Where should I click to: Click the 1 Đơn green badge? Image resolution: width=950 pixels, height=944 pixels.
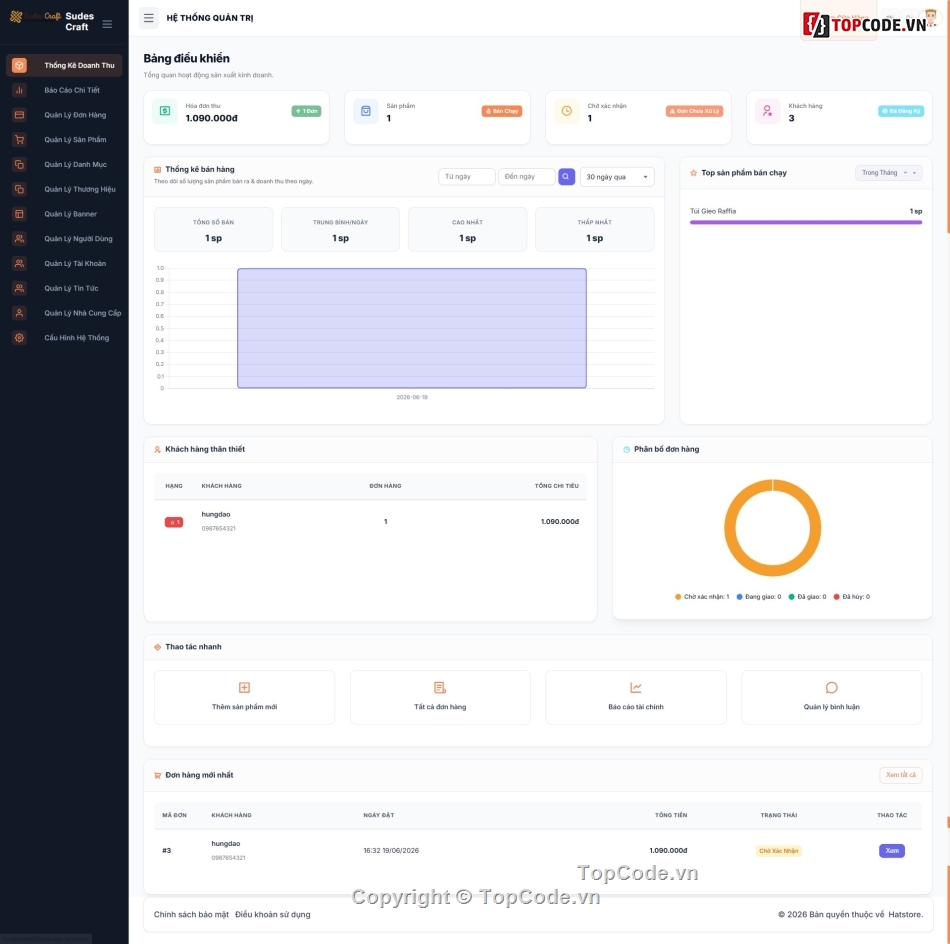[307, 111]
